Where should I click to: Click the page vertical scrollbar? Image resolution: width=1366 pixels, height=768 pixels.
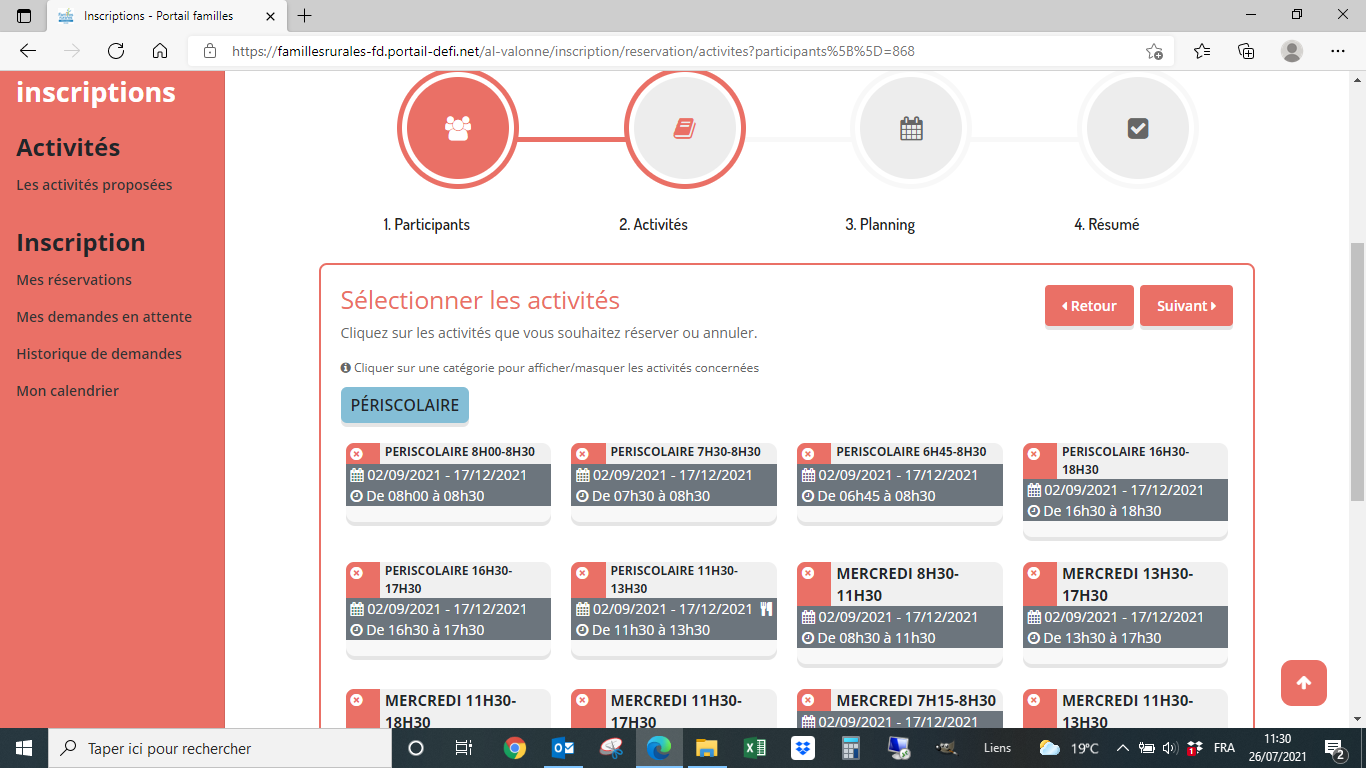point(1356,370)
